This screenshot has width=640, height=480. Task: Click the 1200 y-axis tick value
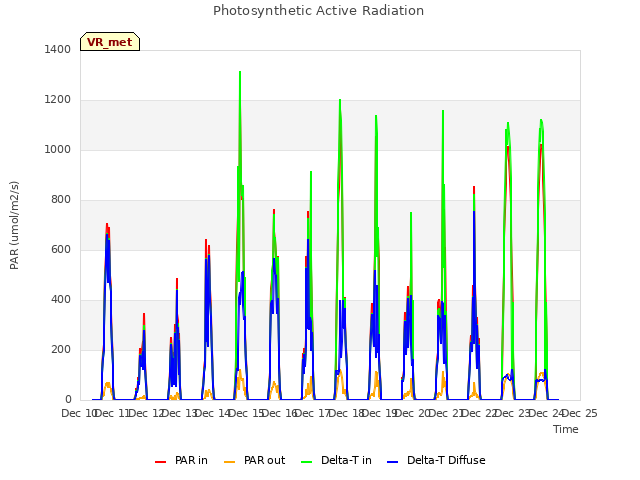click(58, 100)
